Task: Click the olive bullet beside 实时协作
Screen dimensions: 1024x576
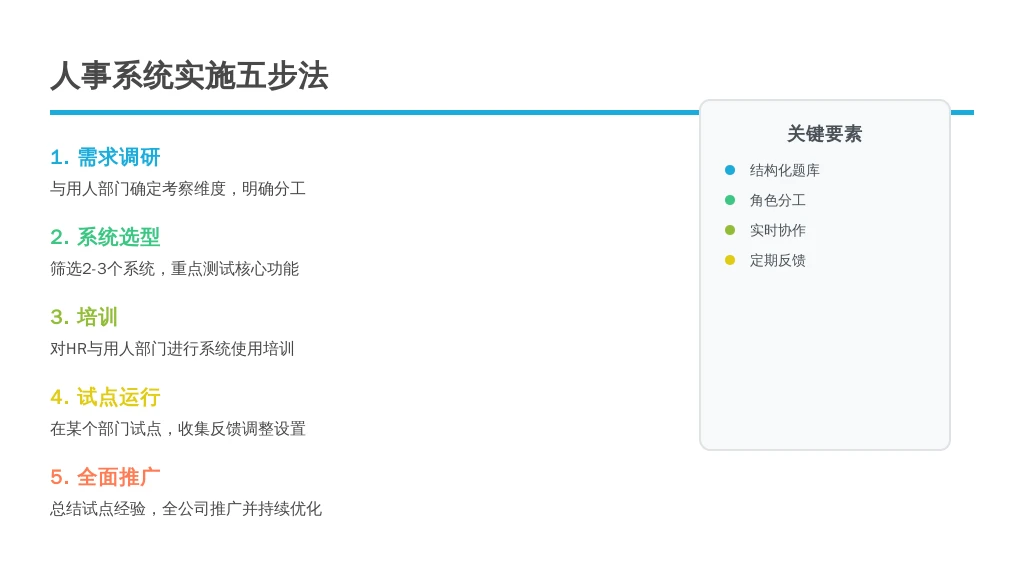Action: (x=730, y=231)
